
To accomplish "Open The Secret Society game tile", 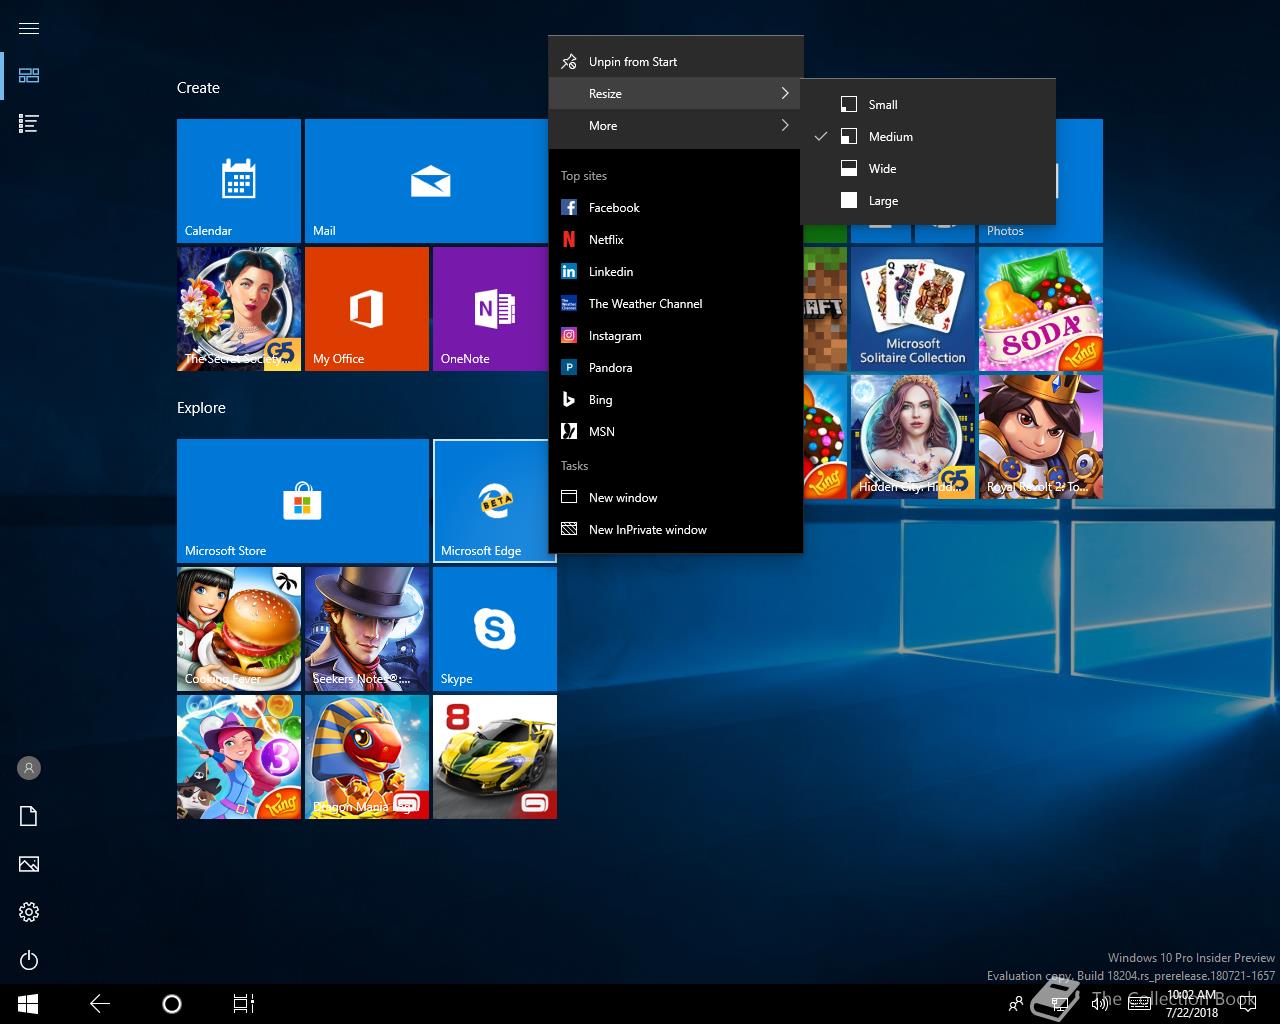I will click(239, 309).
